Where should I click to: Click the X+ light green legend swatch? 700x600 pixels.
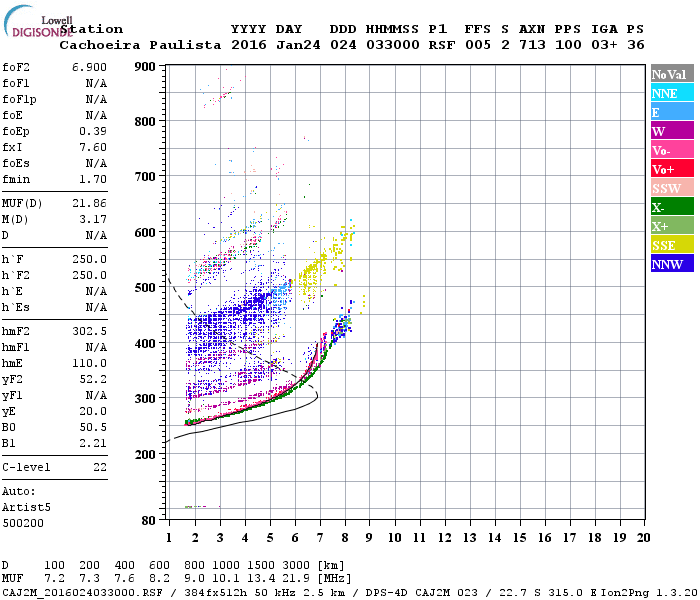click(x=672, y=225)
